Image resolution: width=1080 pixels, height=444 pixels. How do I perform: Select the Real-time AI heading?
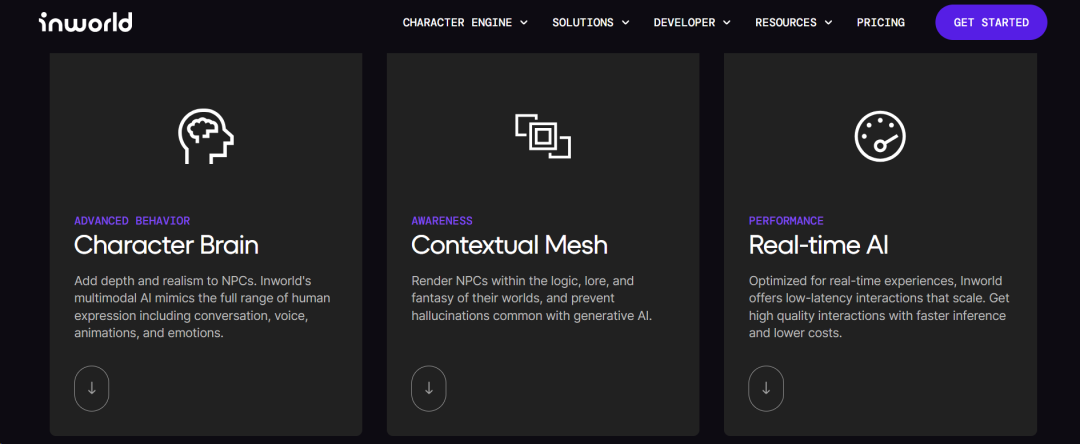[x=818, y=245]
